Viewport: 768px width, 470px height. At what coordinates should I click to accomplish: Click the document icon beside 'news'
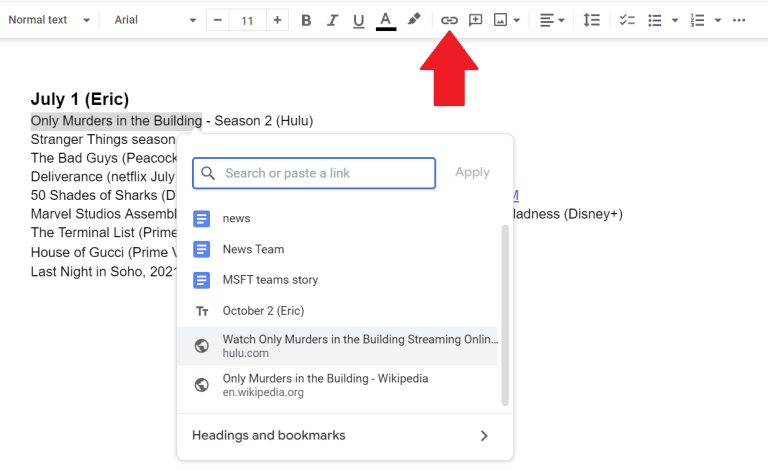click(201, 218)
